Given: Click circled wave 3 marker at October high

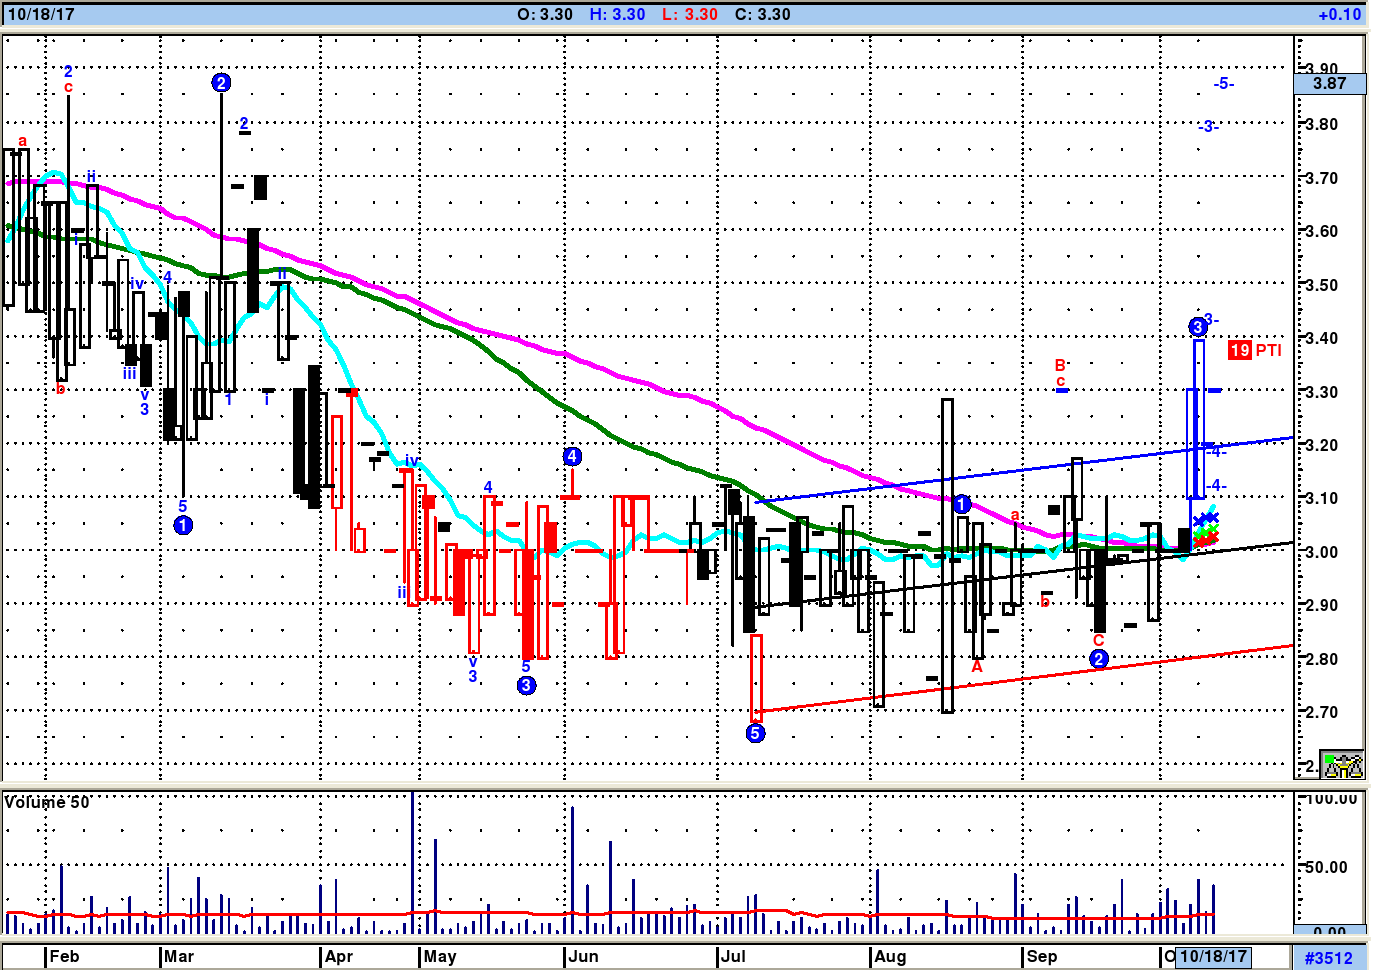Looking at the screenshot, I should pos(1198,327).
